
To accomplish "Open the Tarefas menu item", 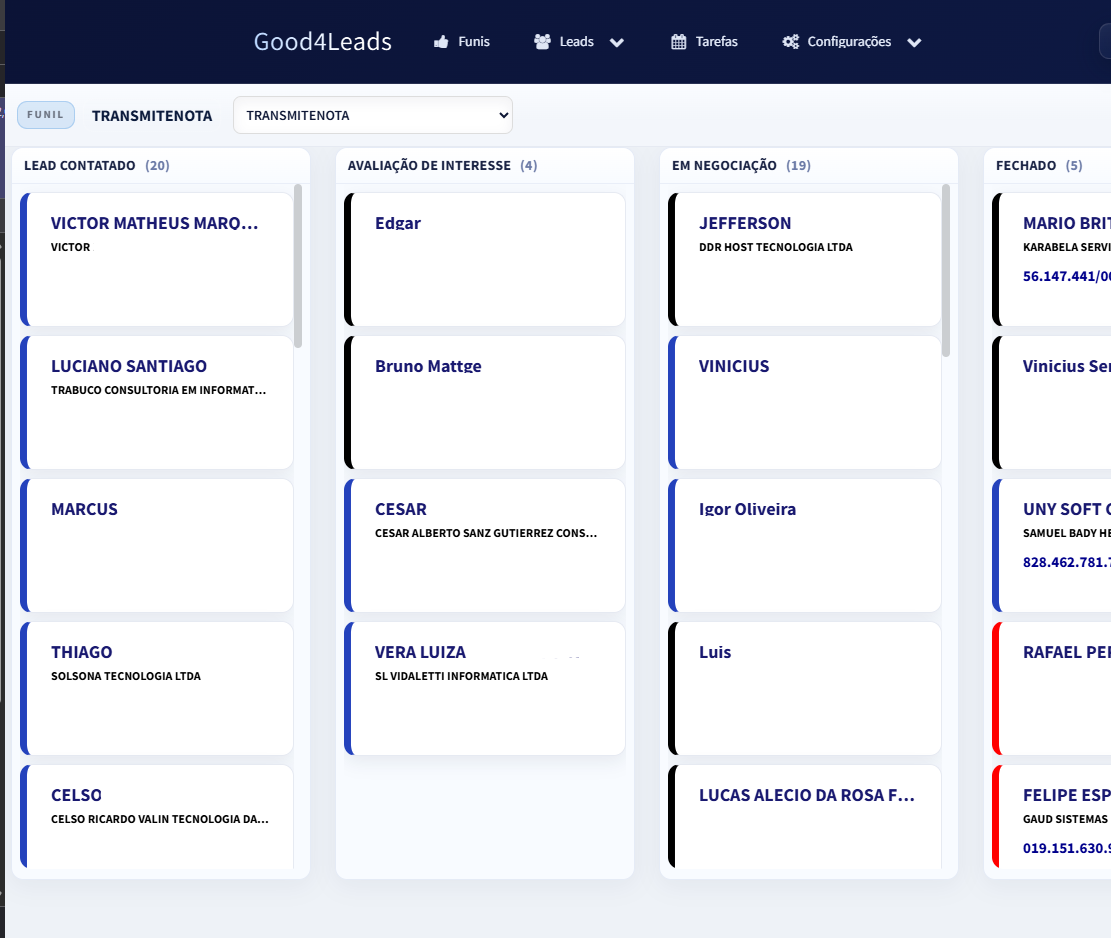I will tap(716, 42).
